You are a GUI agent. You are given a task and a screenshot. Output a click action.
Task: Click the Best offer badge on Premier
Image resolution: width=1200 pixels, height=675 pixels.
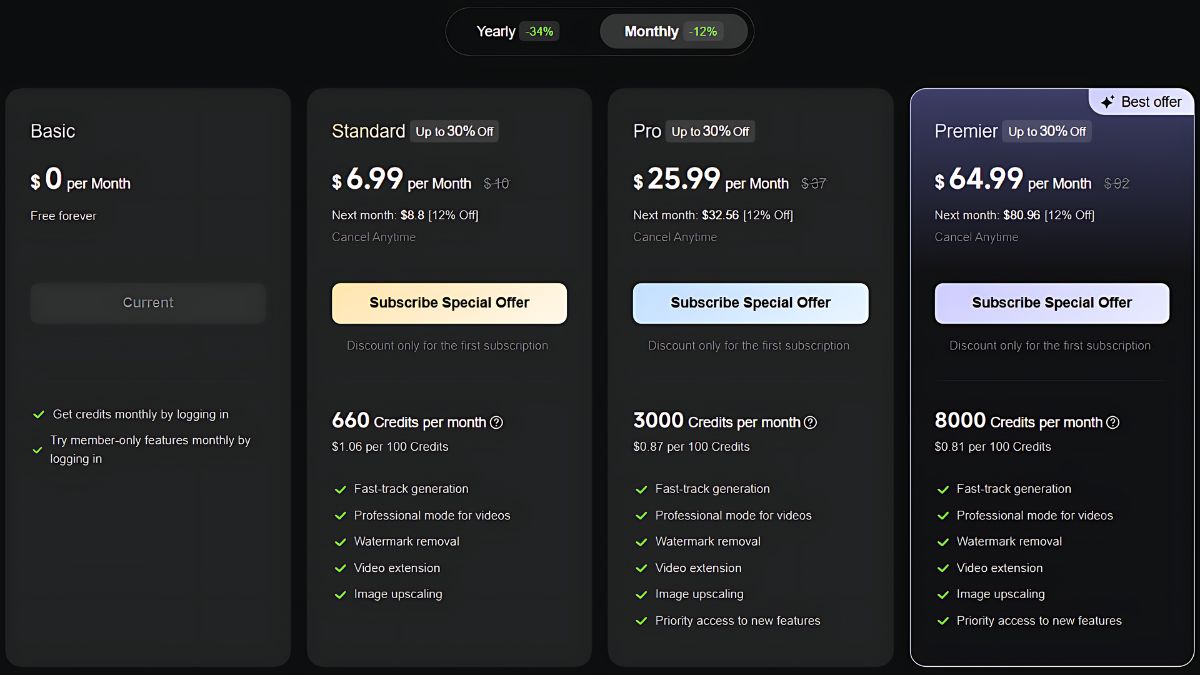pyautogui.click(x=1141, y=102)
